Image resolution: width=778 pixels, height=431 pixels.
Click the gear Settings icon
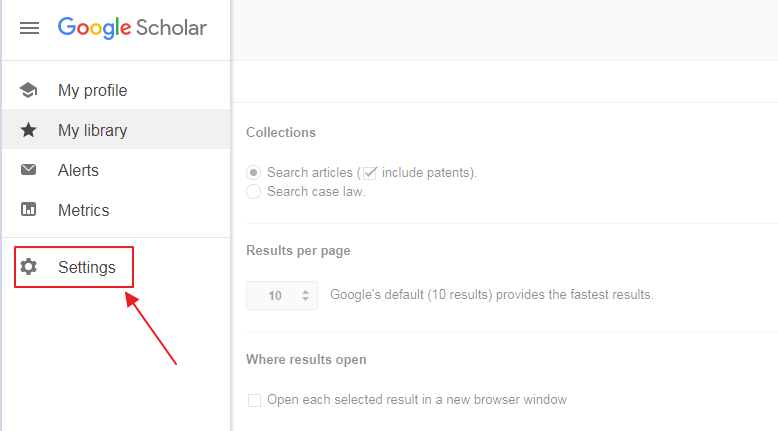tap(28, 267)
